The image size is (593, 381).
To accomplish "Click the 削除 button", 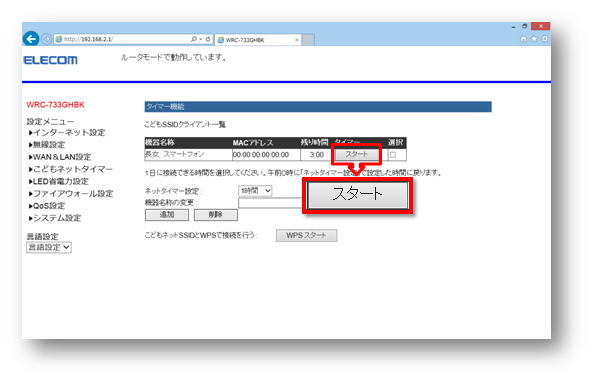I will click(x=216, y=215).
